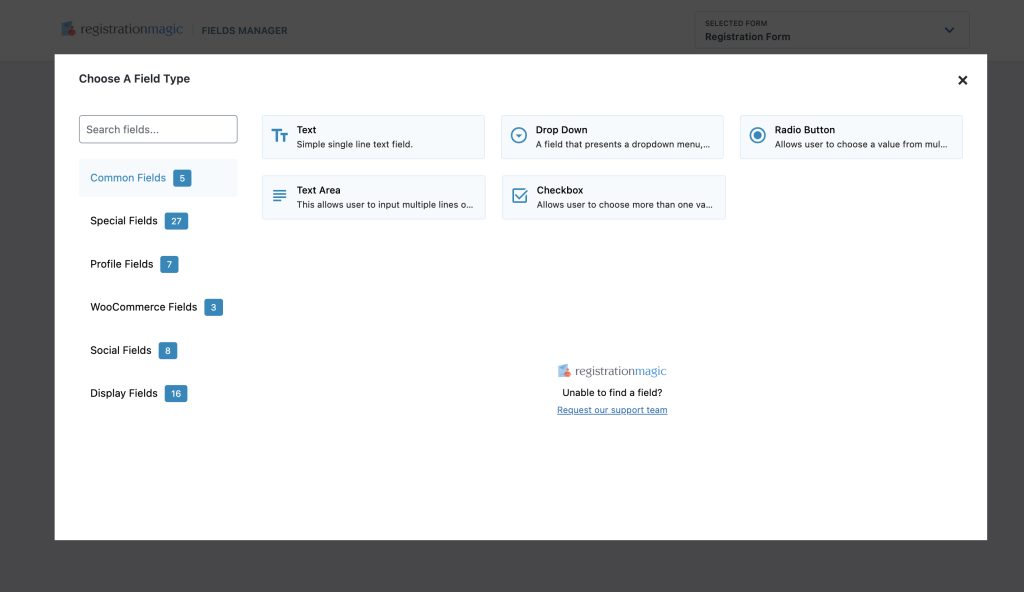Click the RegistrationMagic logo in header

122,30
